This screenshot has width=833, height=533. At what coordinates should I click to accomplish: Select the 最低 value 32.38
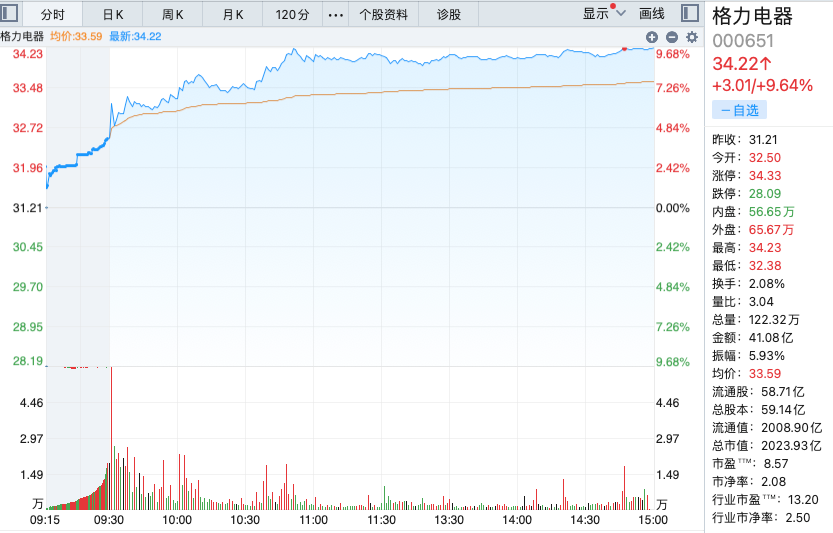[x=765, y=266]
